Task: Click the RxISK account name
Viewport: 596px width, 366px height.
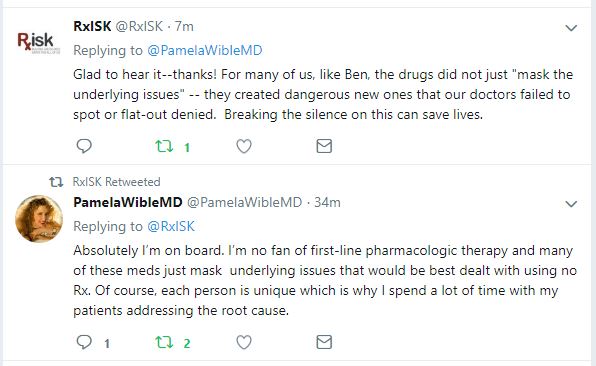Action: 92,26
